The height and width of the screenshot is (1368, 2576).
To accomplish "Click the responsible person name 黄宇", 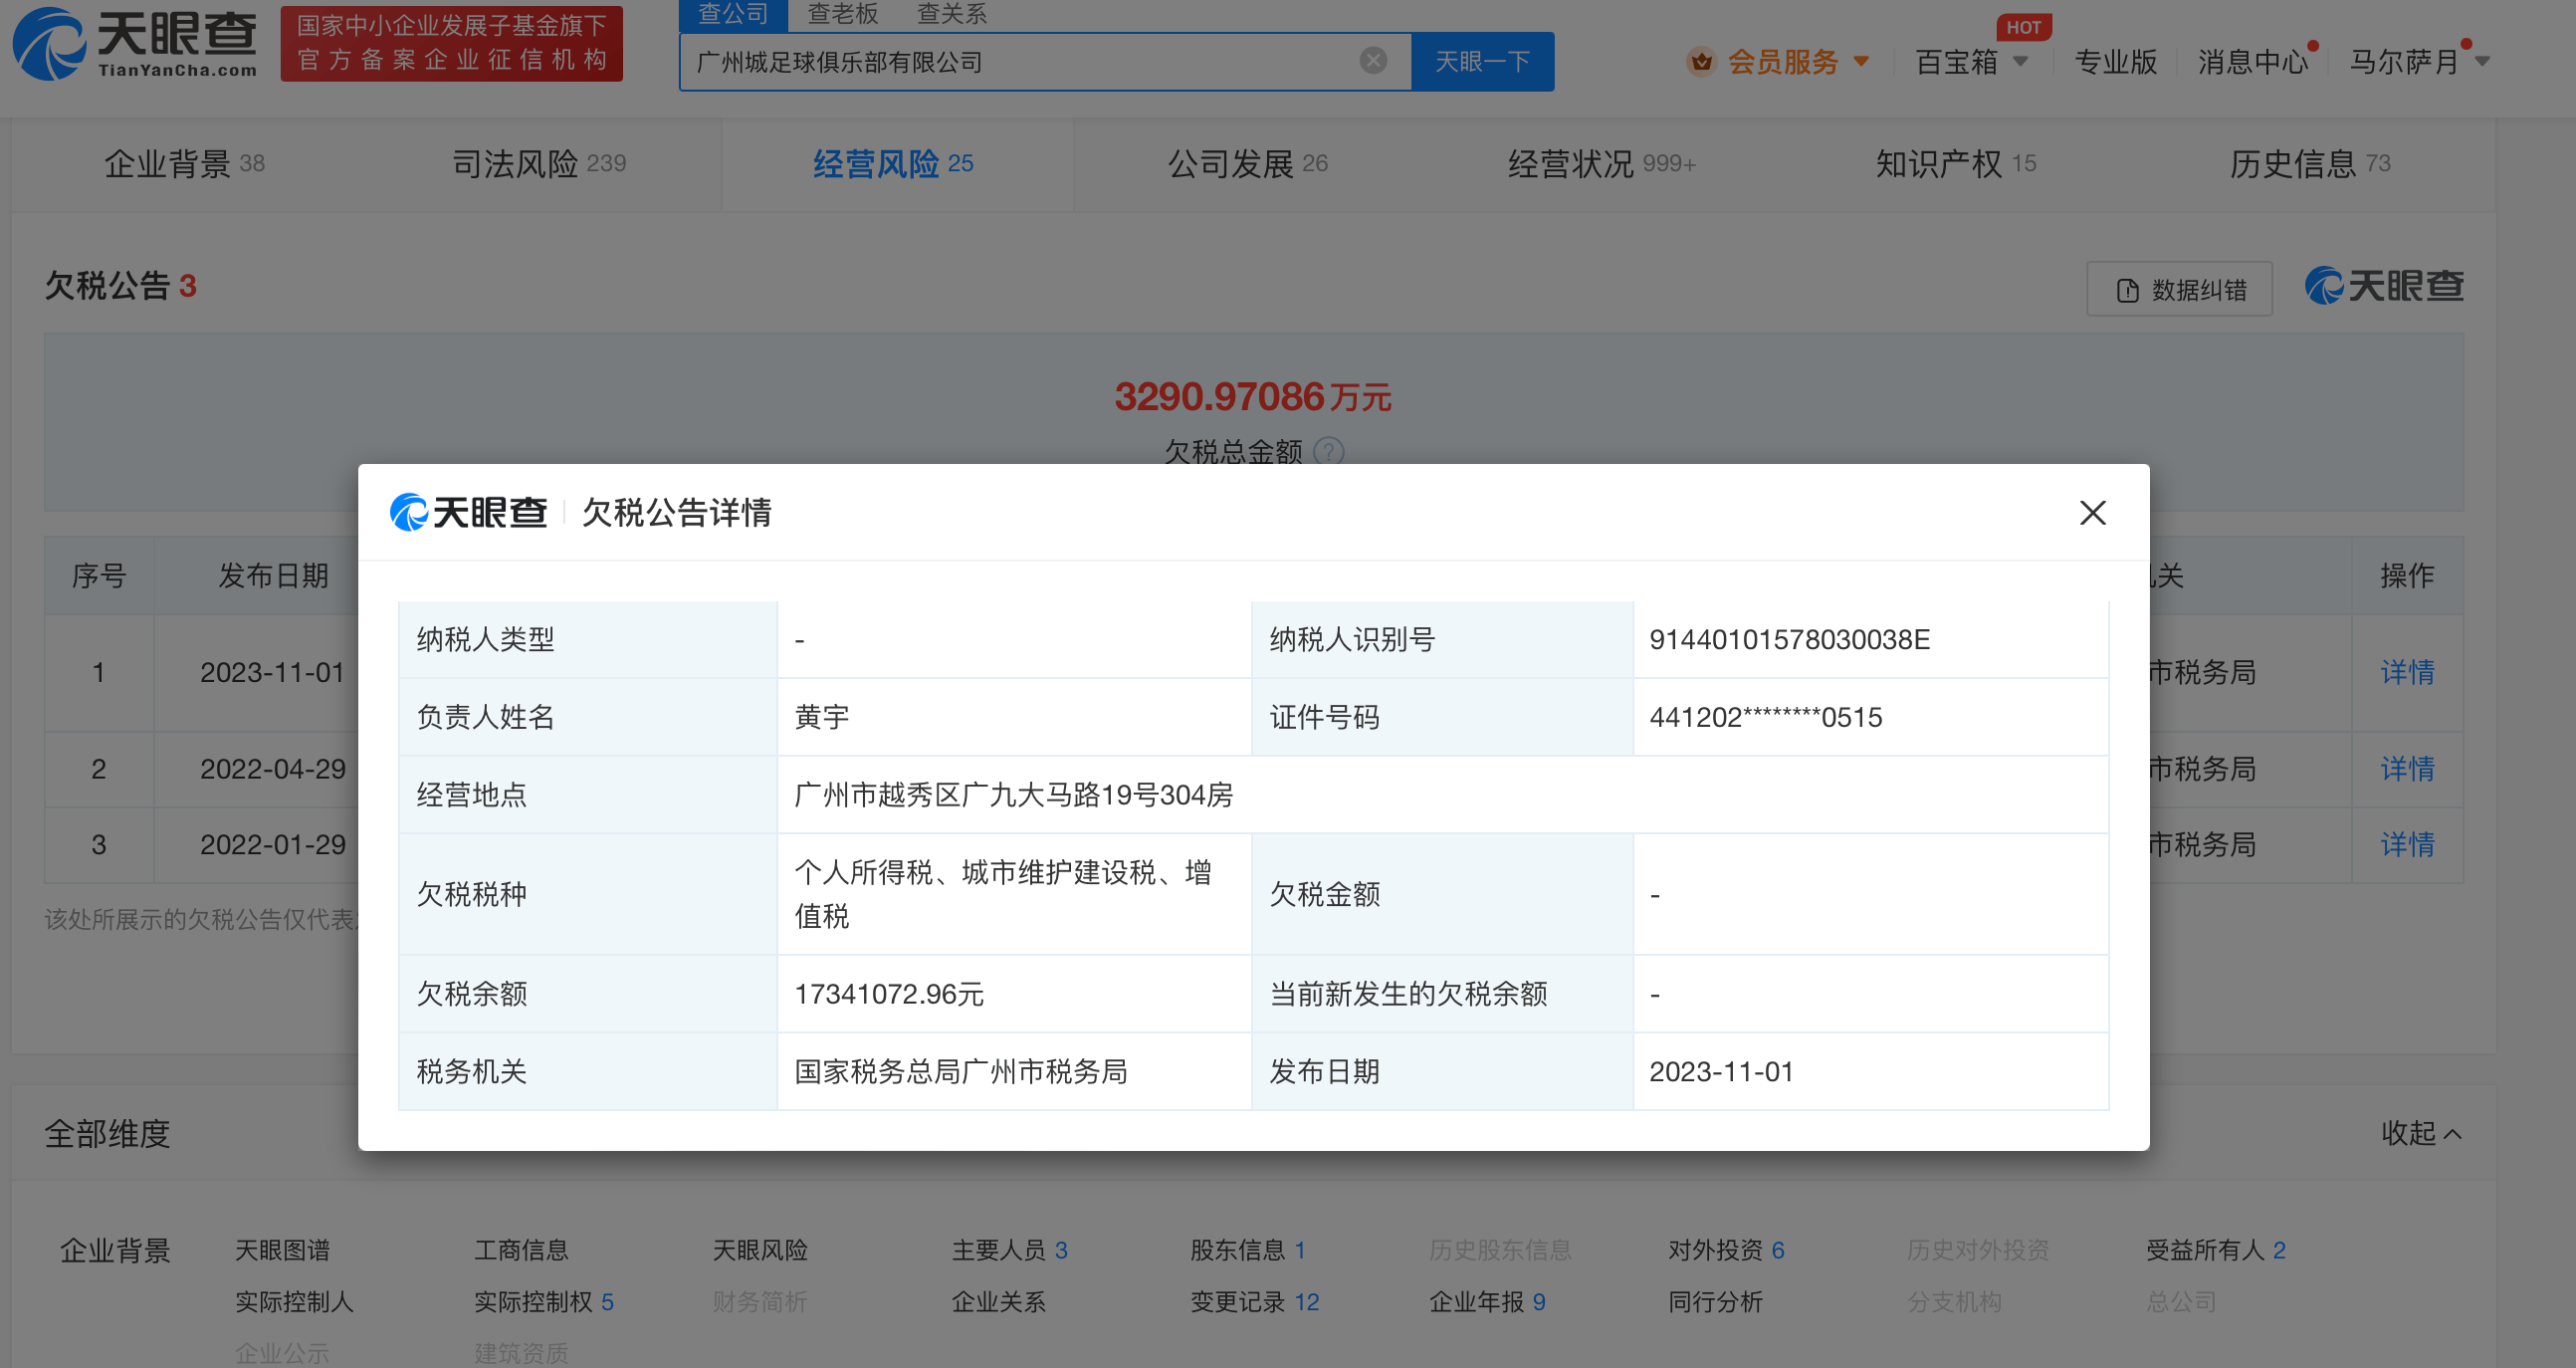I will point(822,717).
